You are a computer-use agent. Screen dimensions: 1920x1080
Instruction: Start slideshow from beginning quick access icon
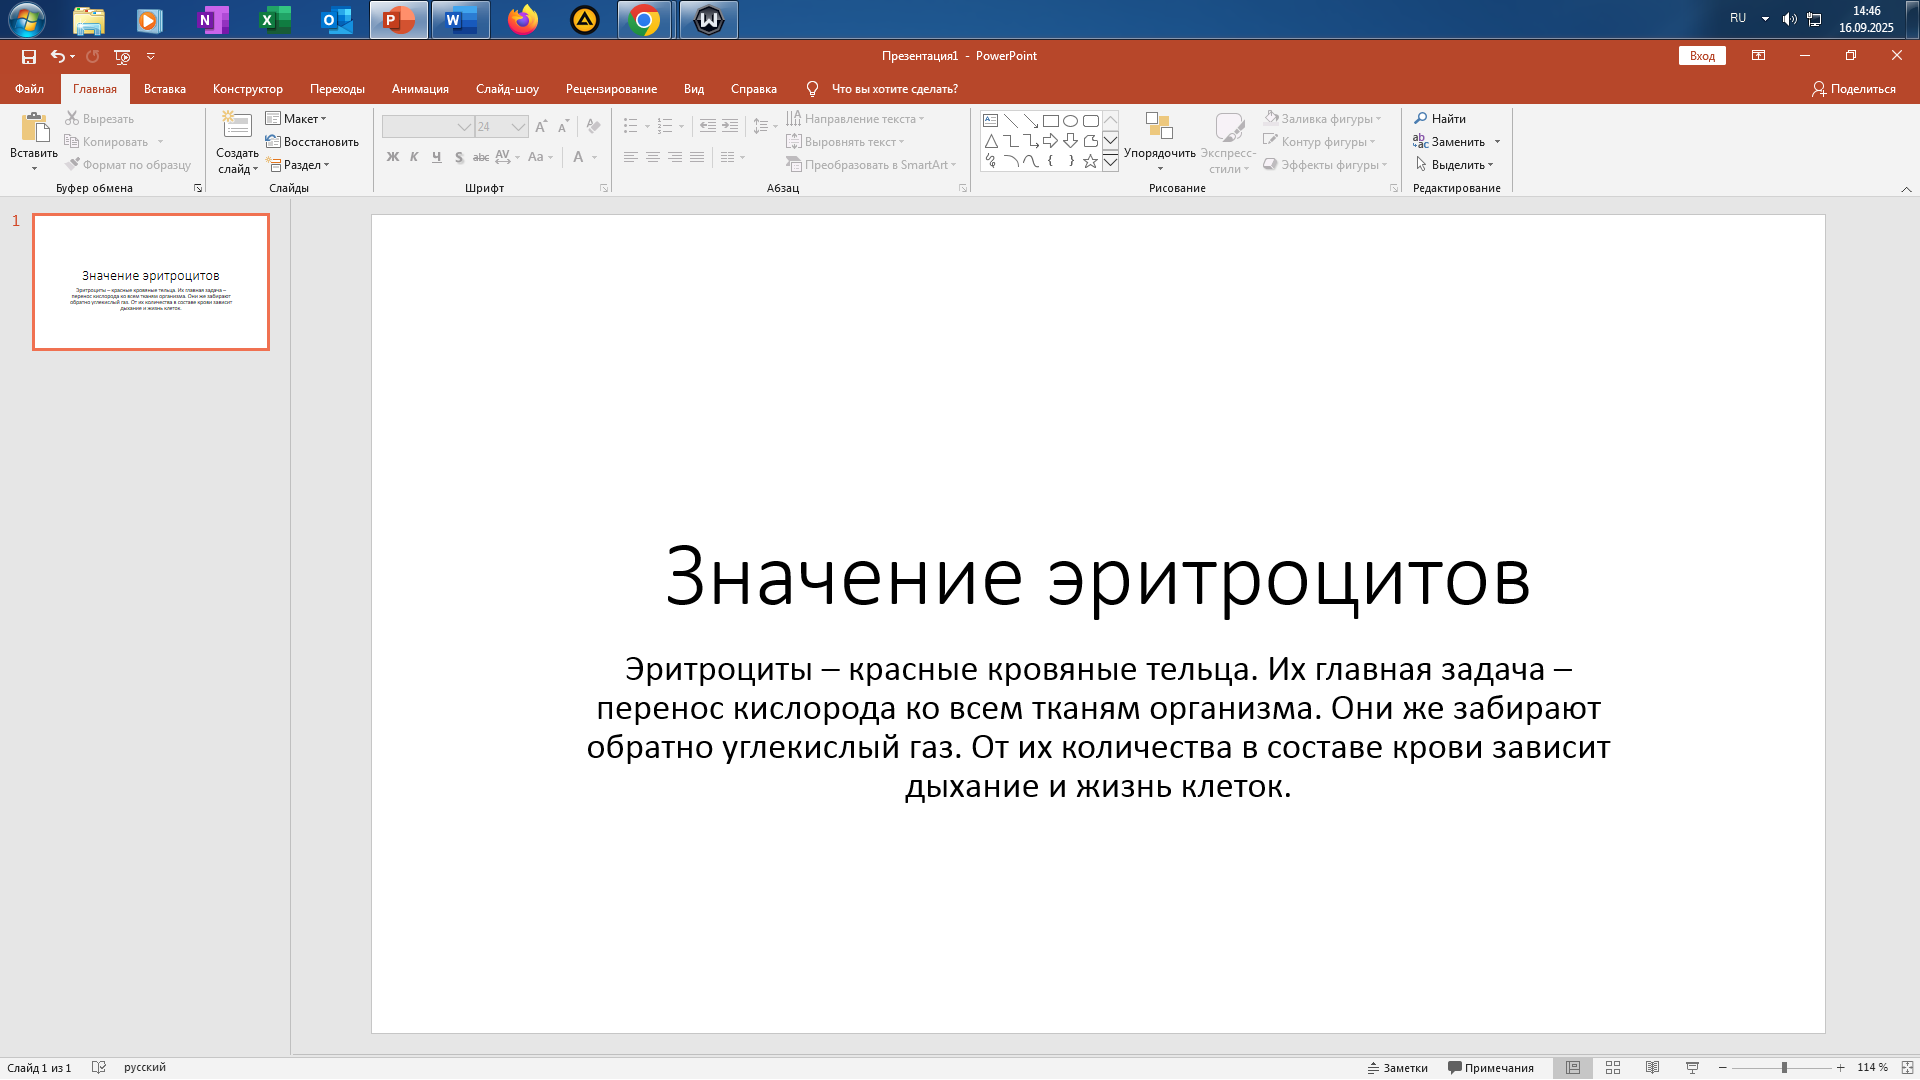coord(122,57)
